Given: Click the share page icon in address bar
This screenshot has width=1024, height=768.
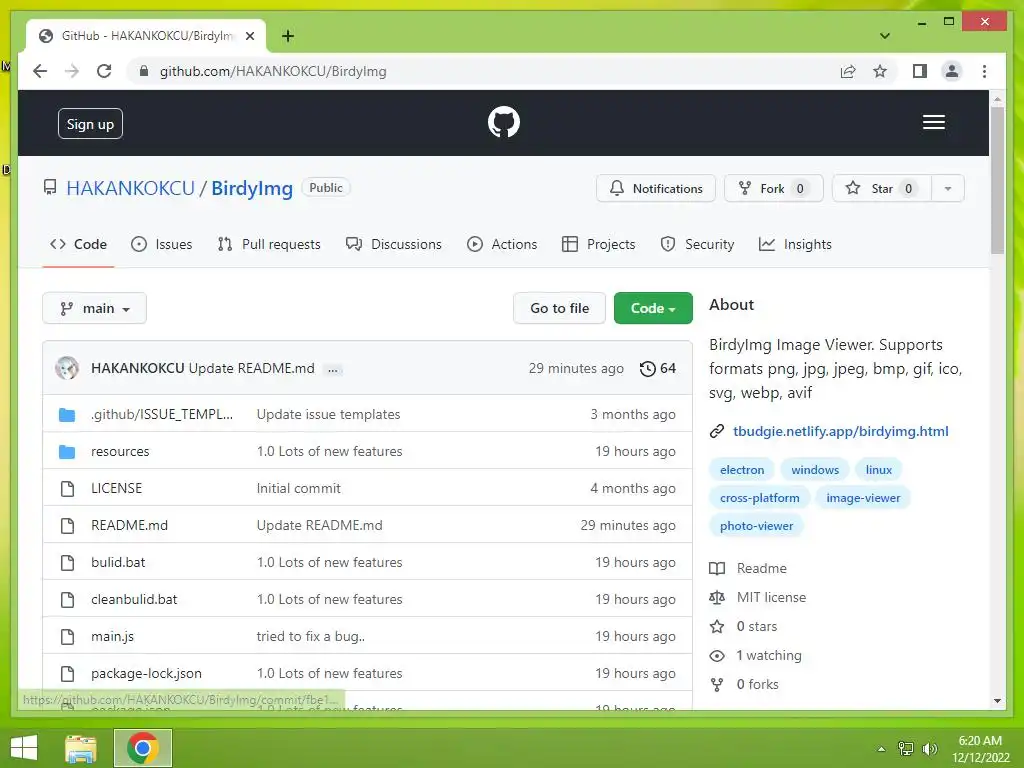Looking at the screenshot, I should click(x=848, y=71).
